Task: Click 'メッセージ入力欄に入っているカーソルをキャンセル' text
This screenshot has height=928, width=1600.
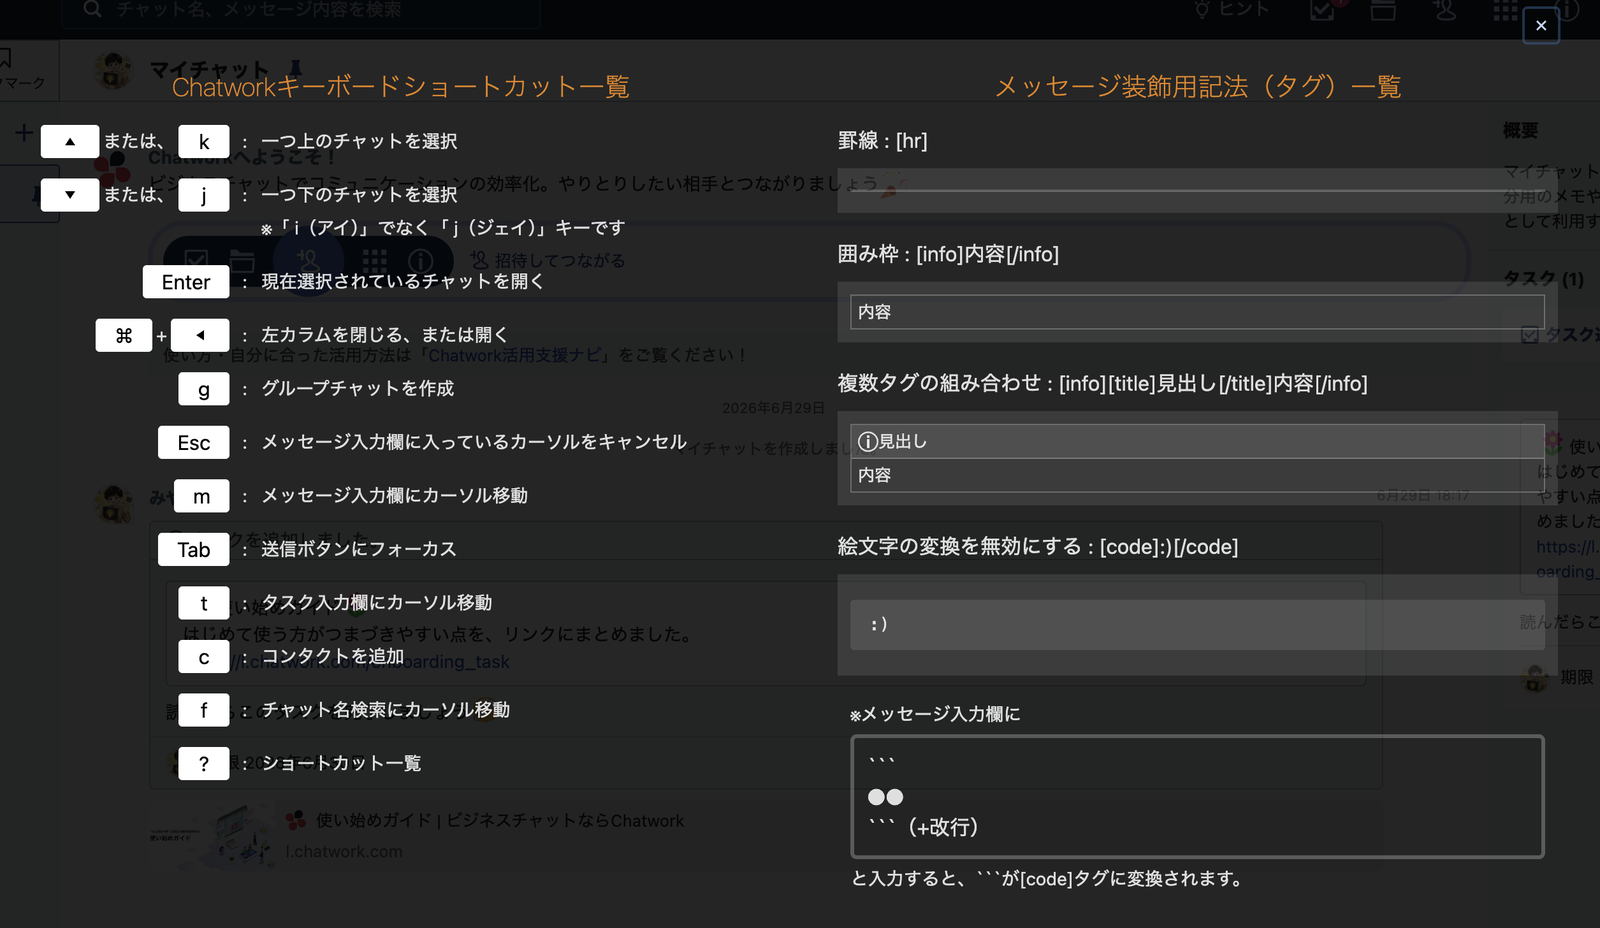Action: [x=474, y=442]
